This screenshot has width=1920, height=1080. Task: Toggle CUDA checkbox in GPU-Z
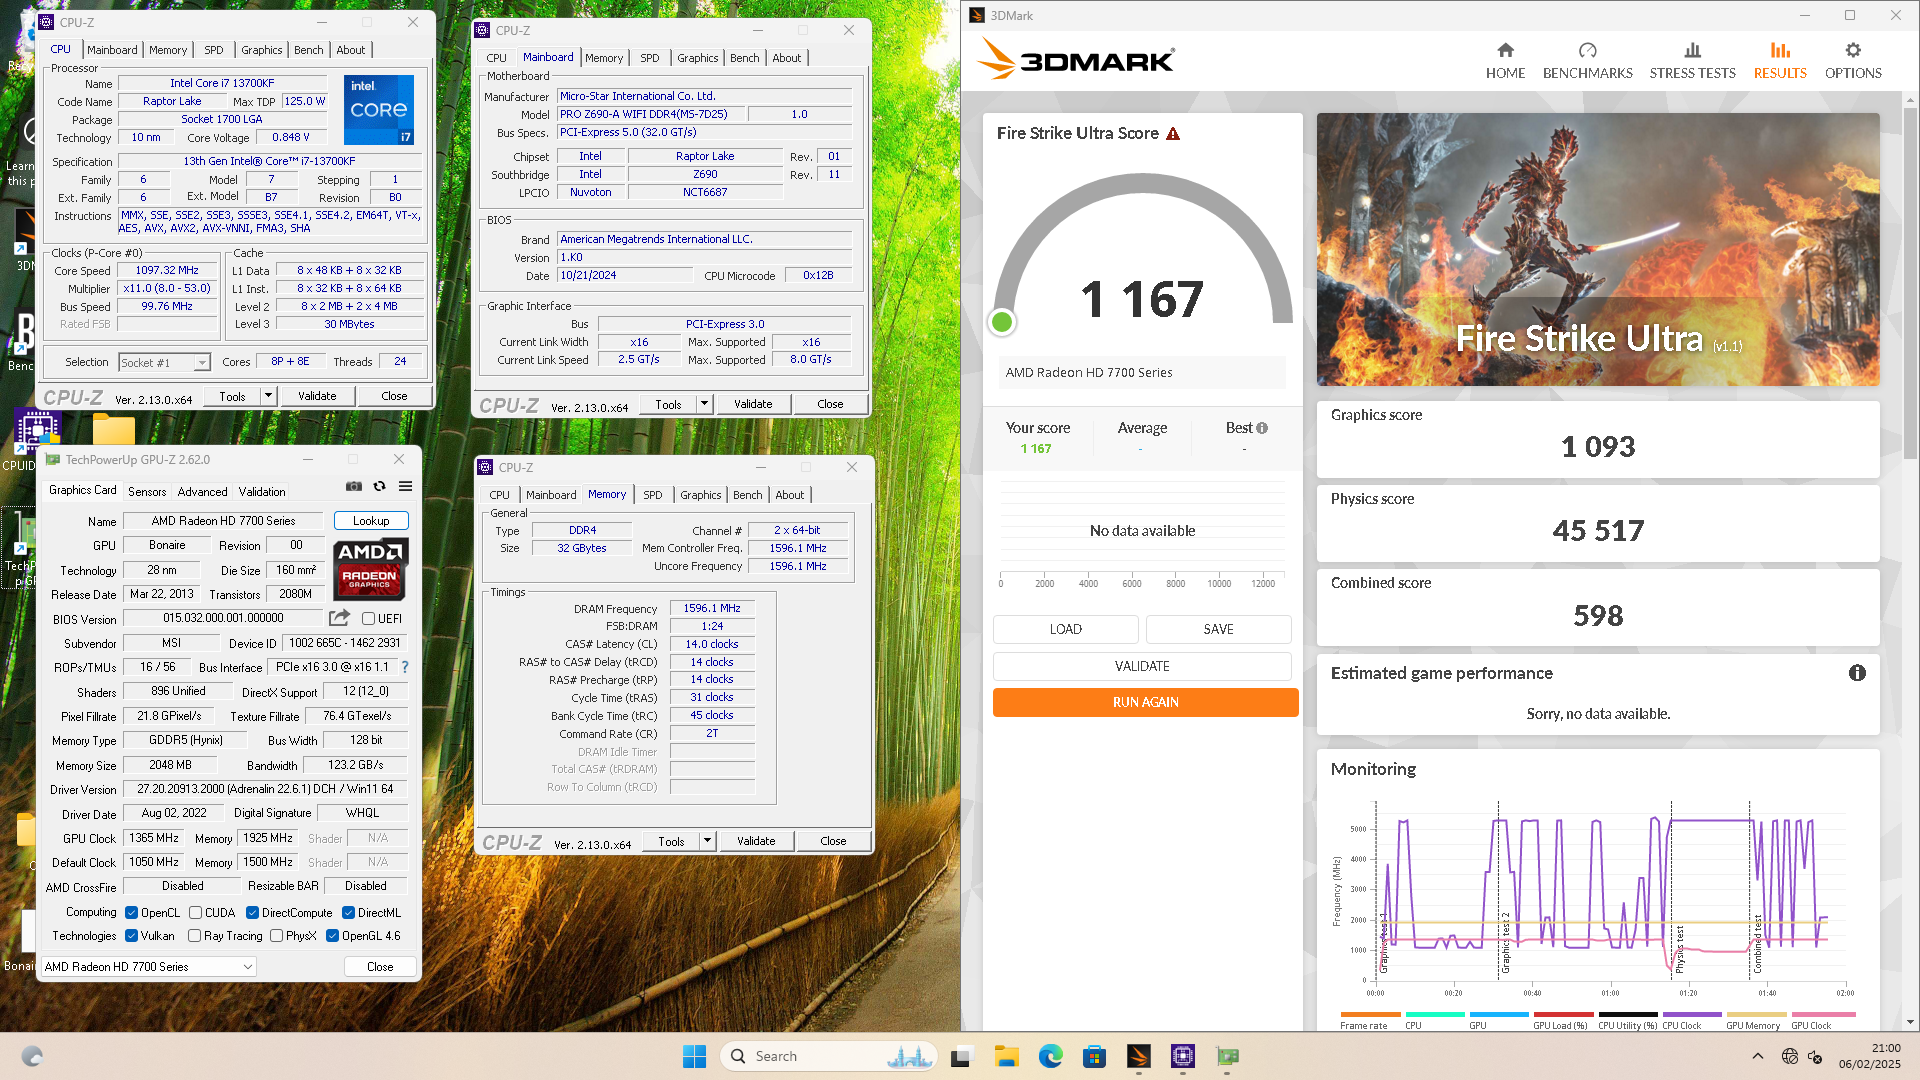point(195,913)
